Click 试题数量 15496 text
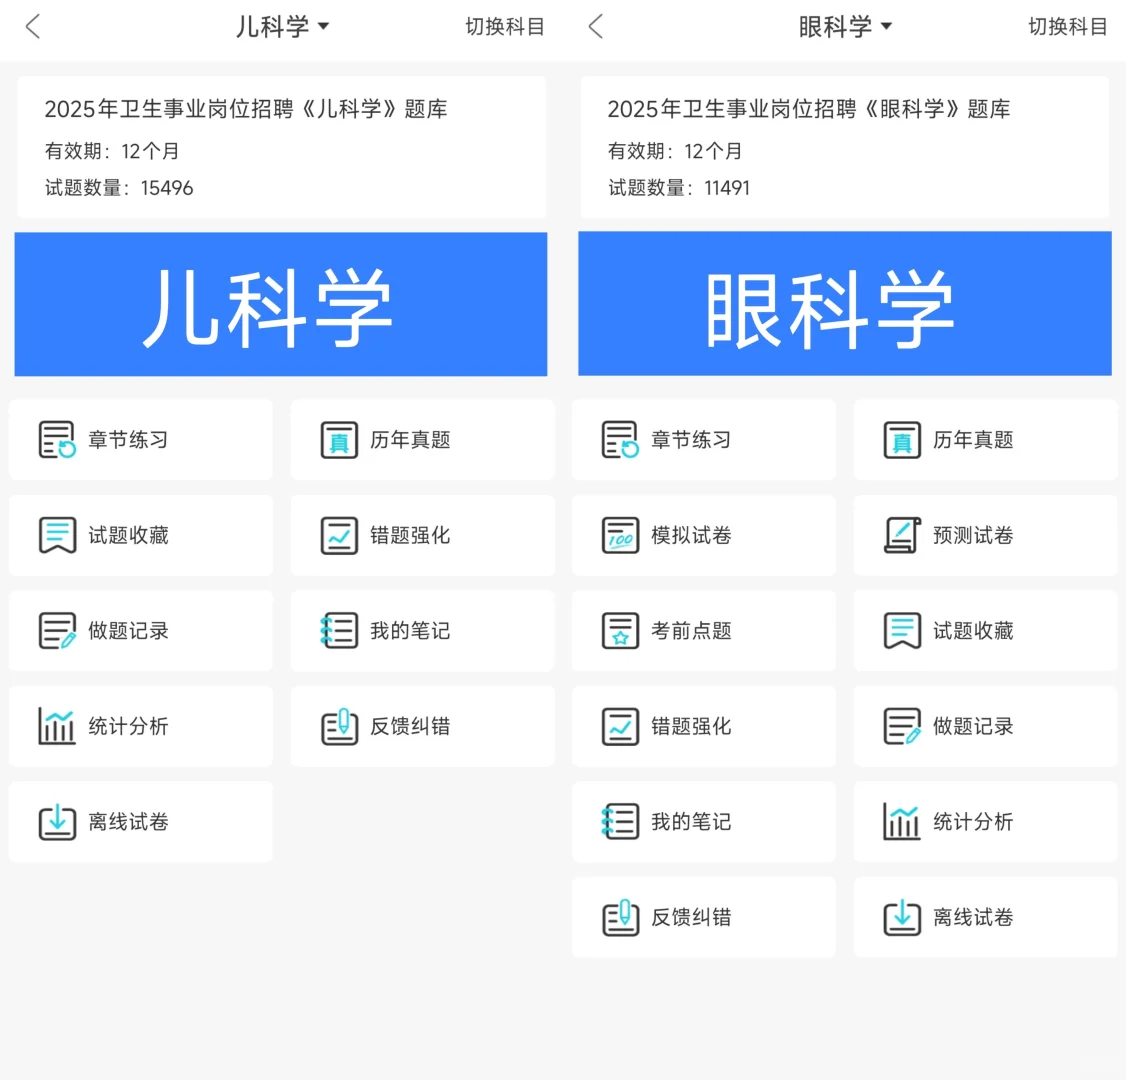The width and height of the screenshot is (1126, 1080). 119,188
